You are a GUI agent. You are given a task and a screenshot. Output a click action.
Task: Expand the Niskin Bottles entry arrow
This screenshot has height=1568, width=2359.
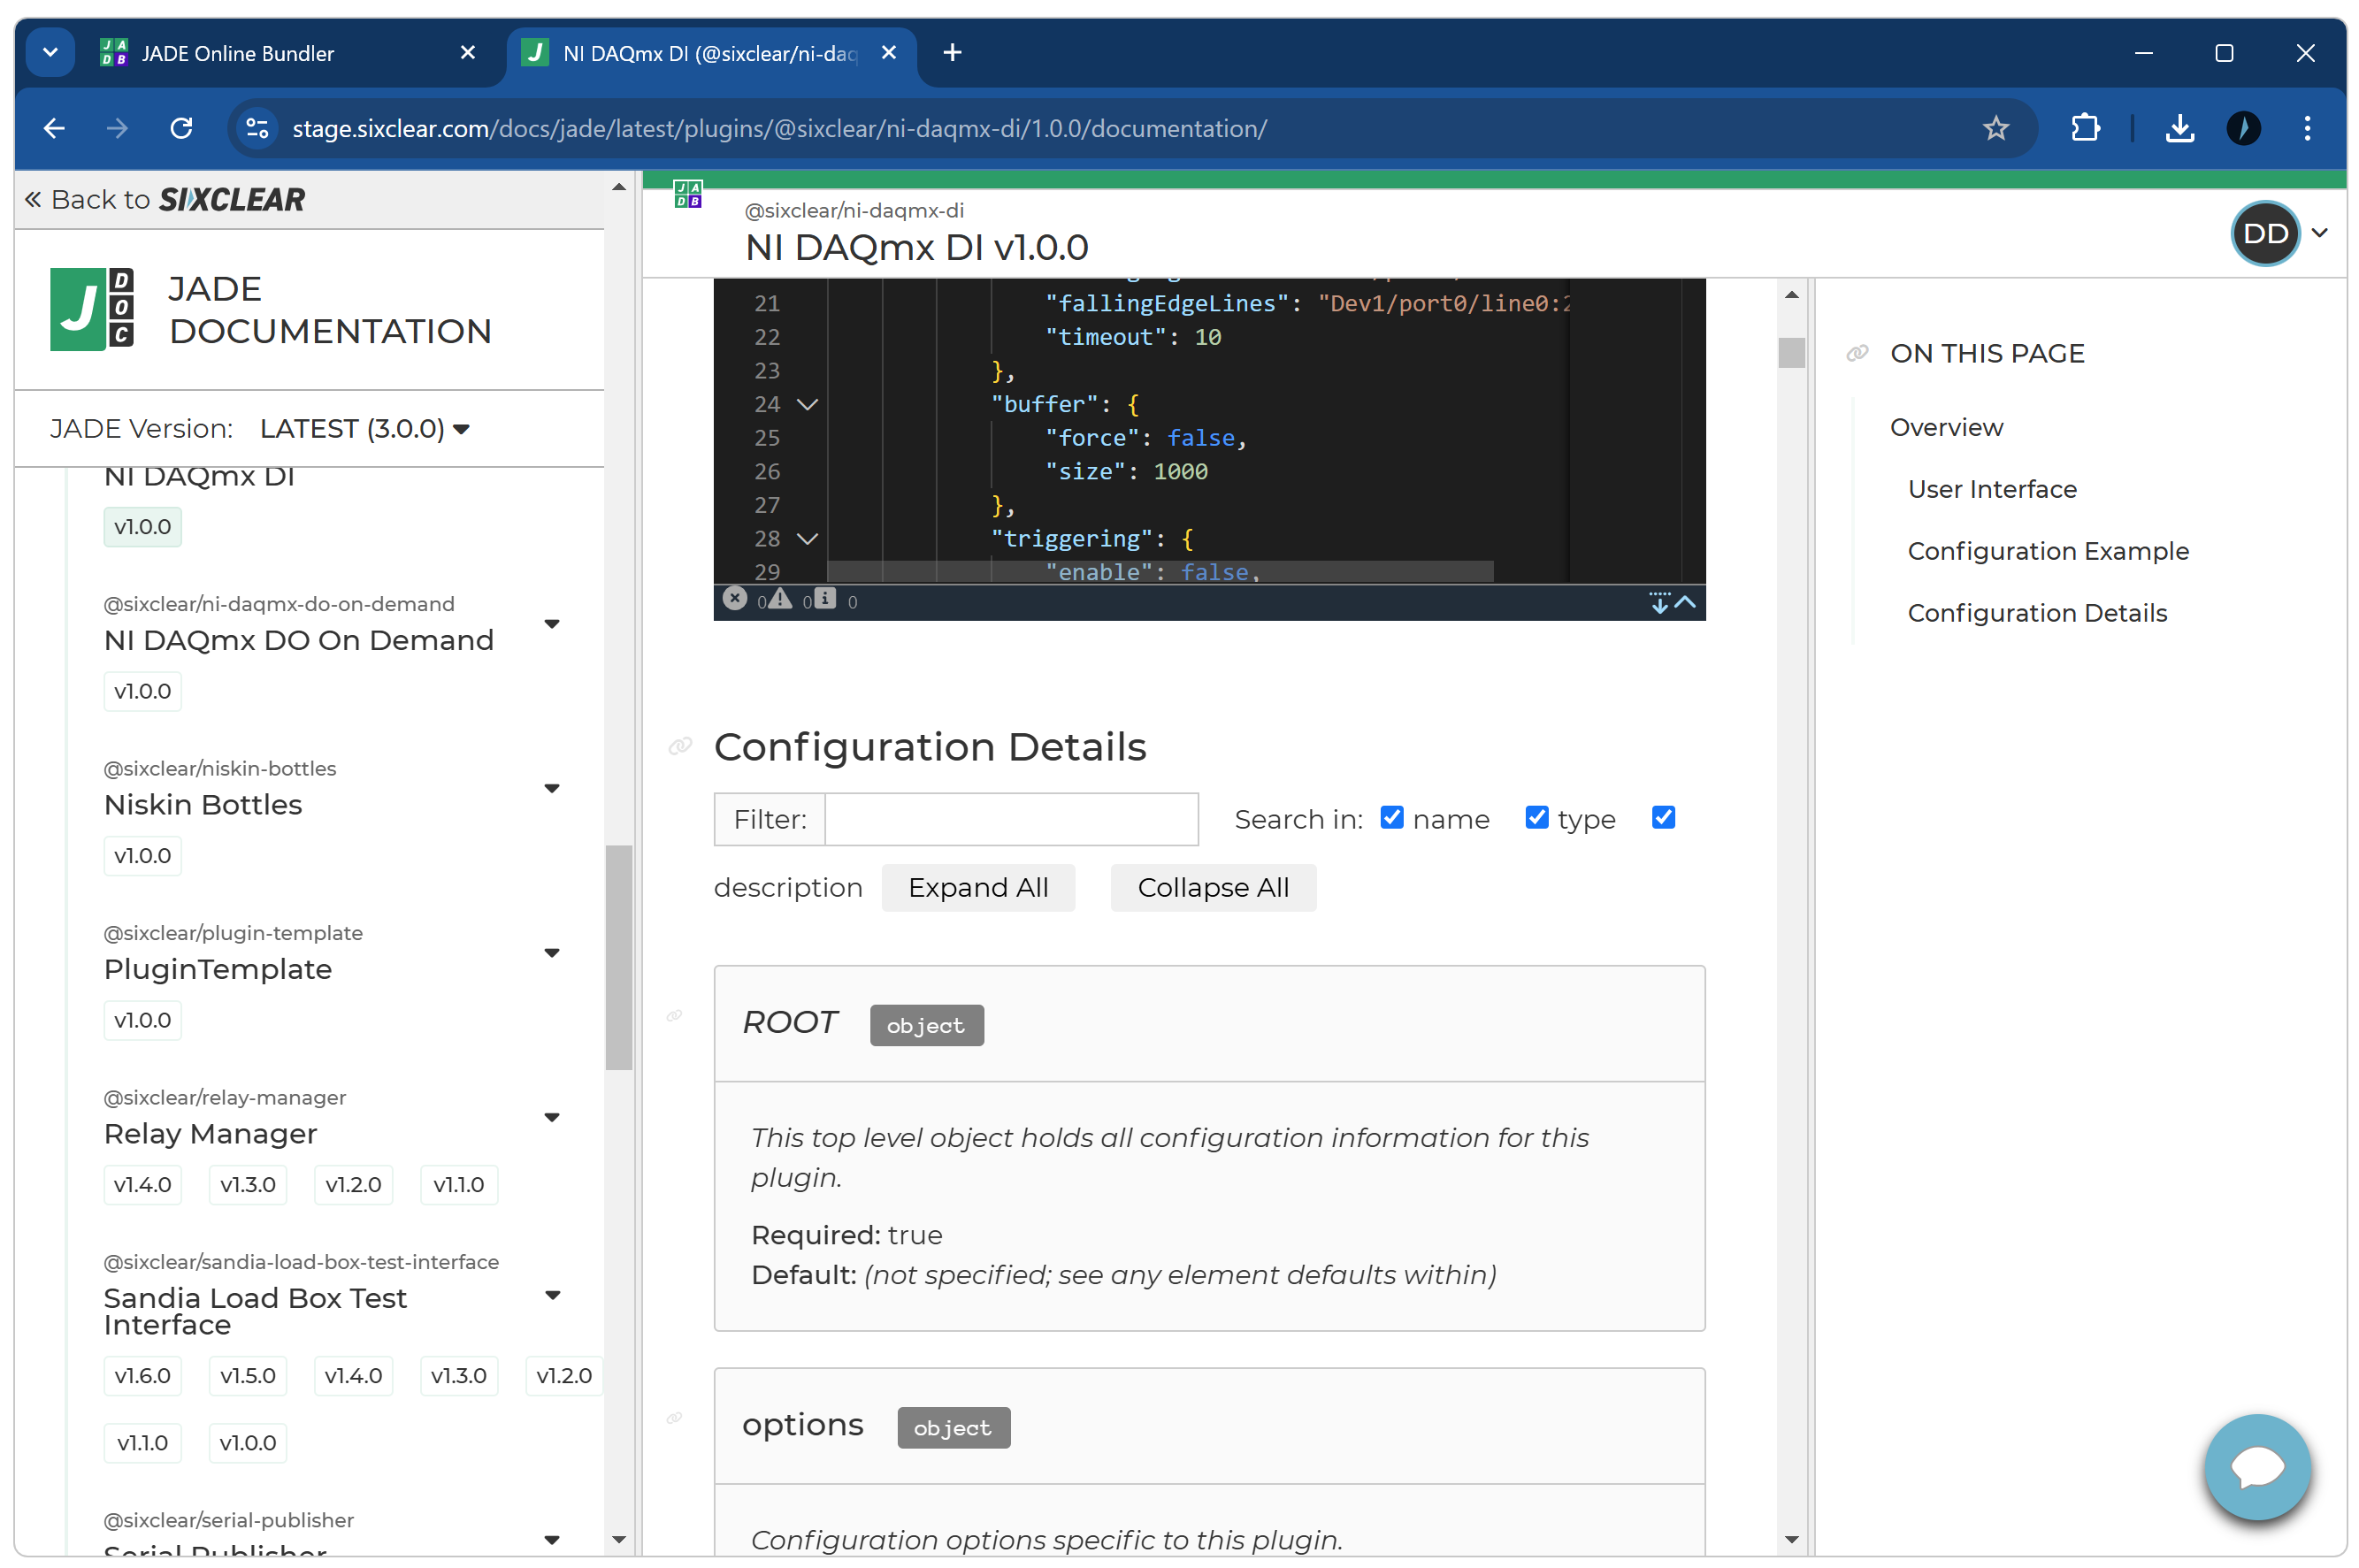click(551, 788)
